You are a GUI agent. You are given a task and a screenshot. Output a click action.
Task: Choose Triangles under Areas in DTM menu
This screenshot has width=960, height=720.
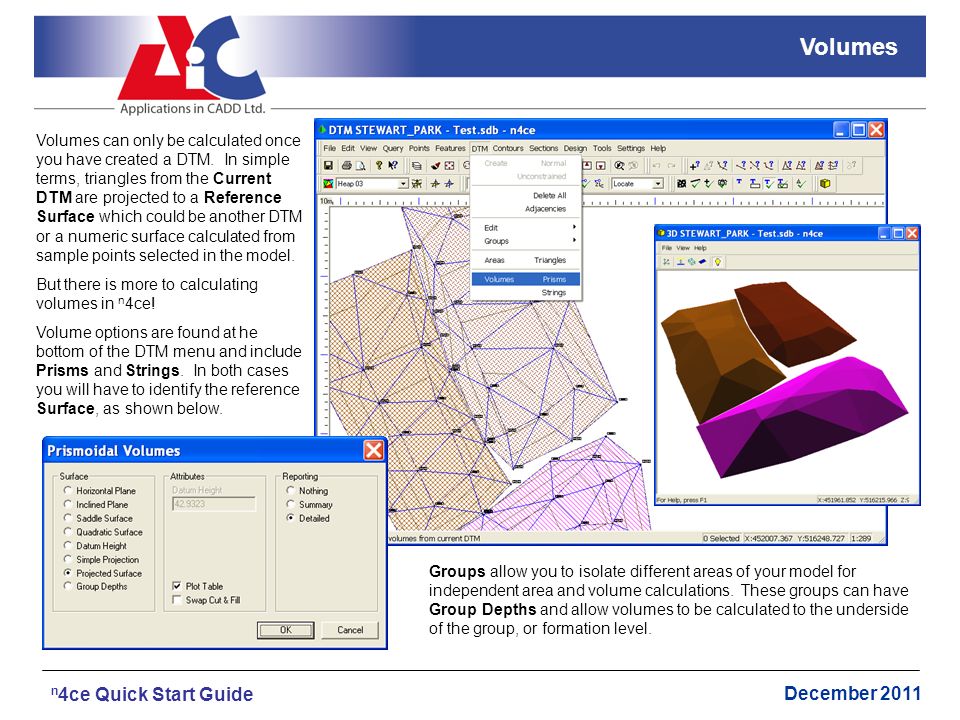pos(550,260)
